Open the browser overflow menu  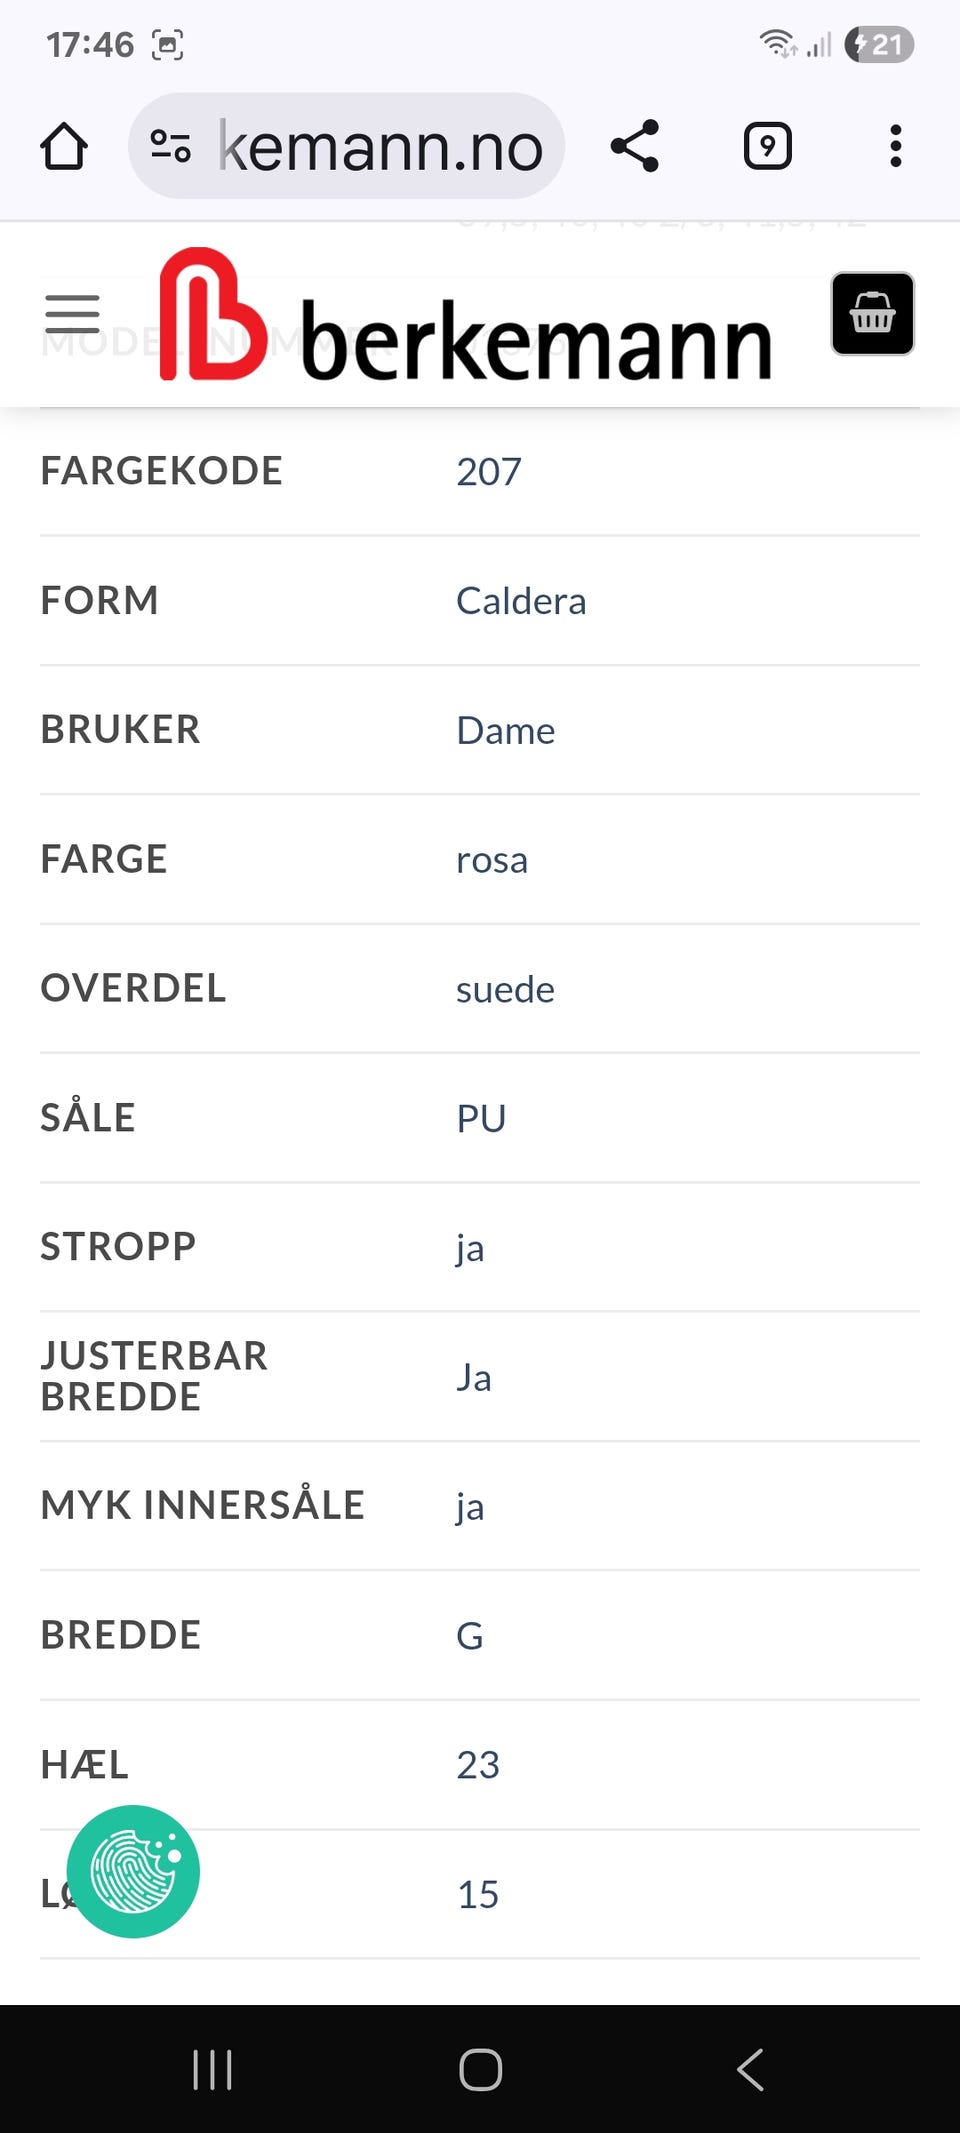[895, 145]
